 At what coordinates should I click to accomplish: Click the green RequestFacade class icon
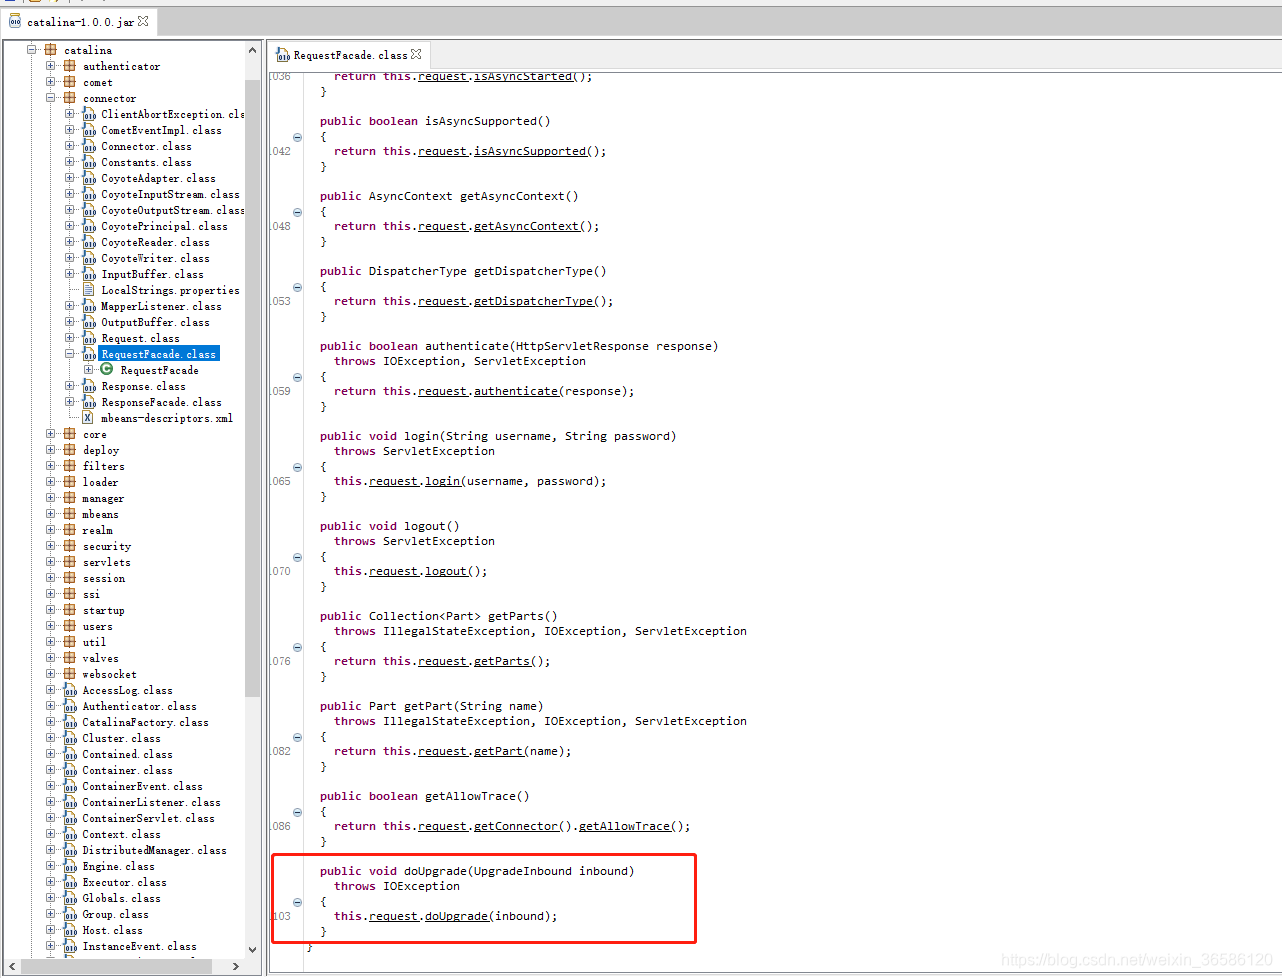coord(107,370)
